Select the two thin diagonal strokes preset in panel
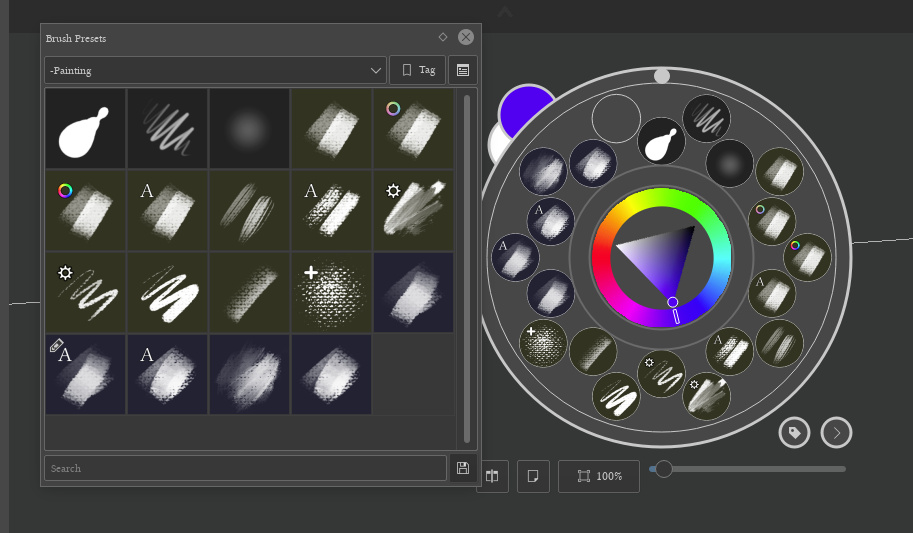The width and height of the screenshot is (913, 533). pyautogui.click(x=250, y=210)
